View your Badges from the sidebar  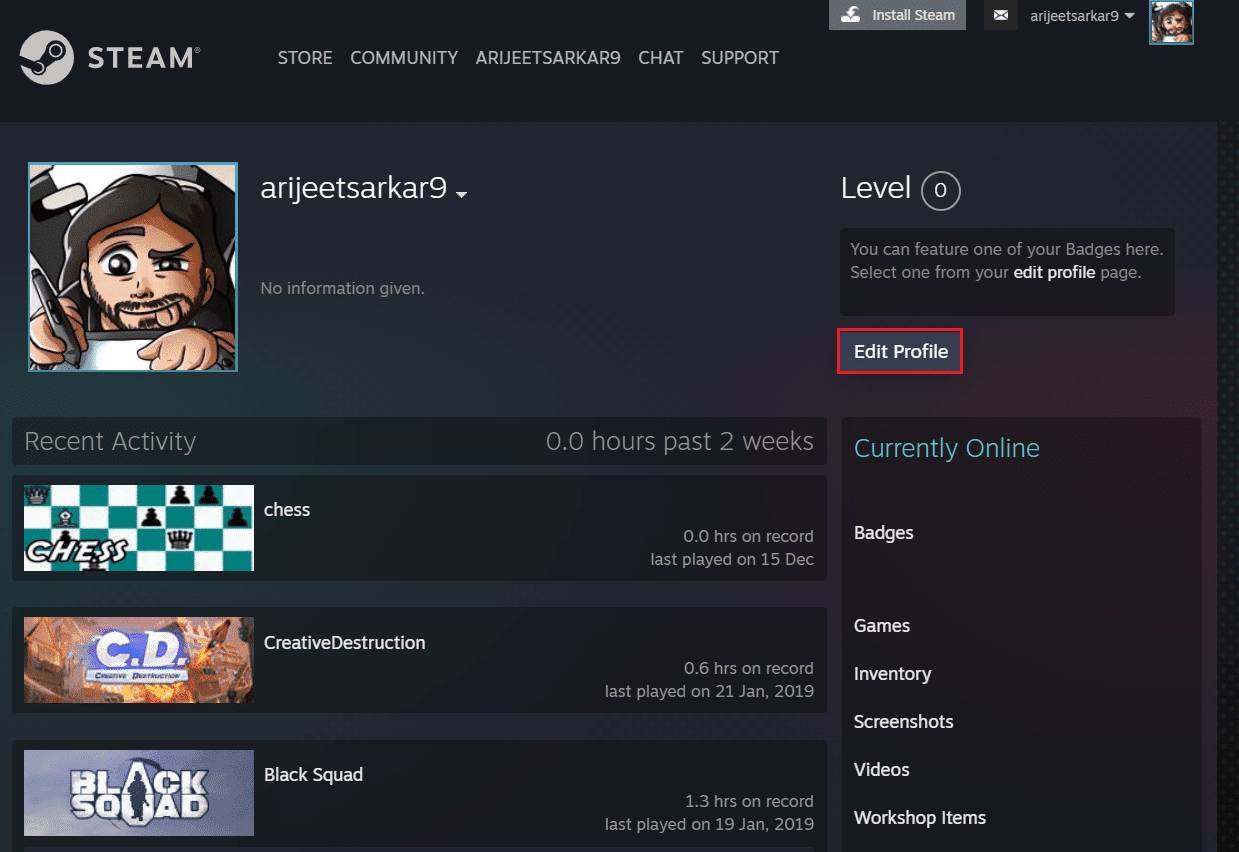coord(883,533)
